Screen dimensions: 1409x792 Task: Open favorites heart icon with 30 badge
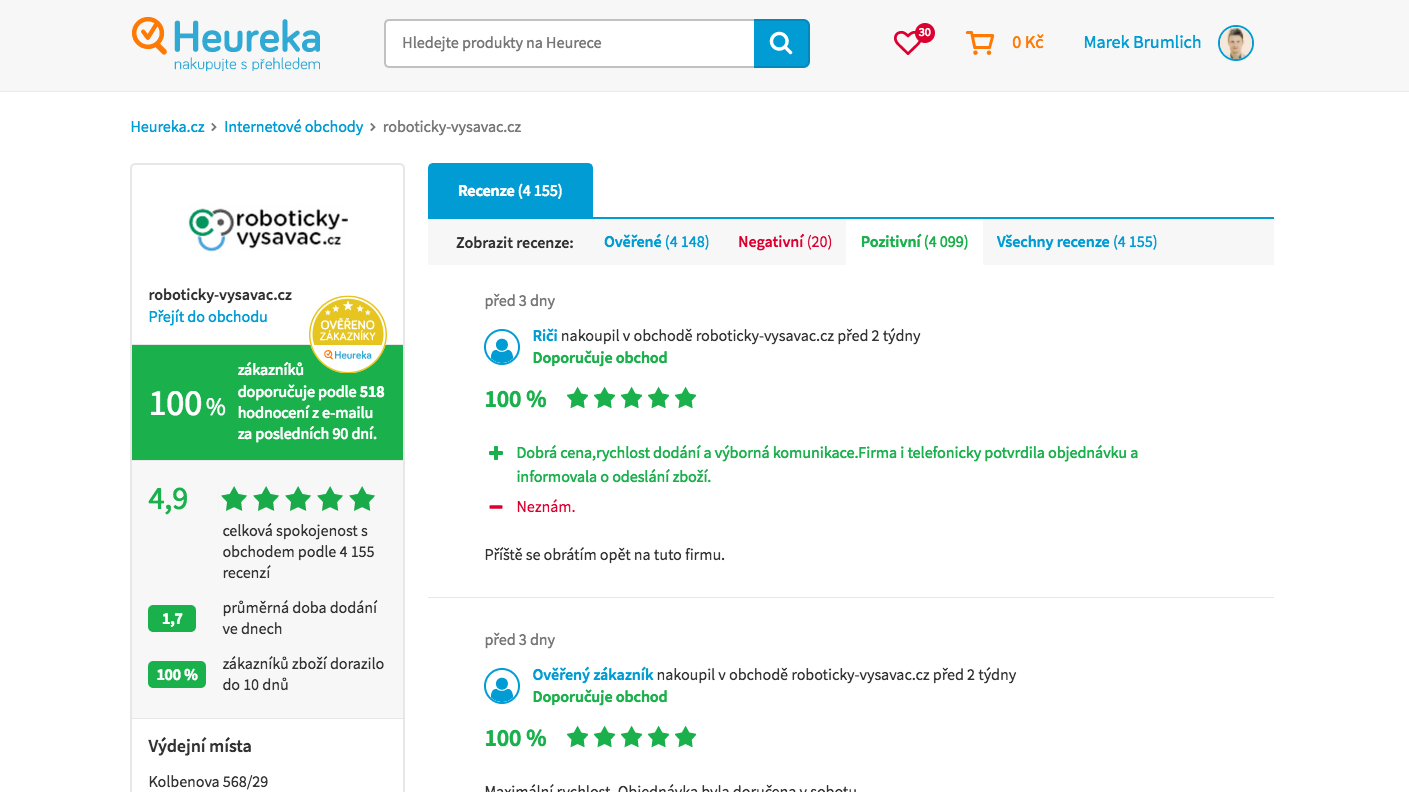[912, 41]
